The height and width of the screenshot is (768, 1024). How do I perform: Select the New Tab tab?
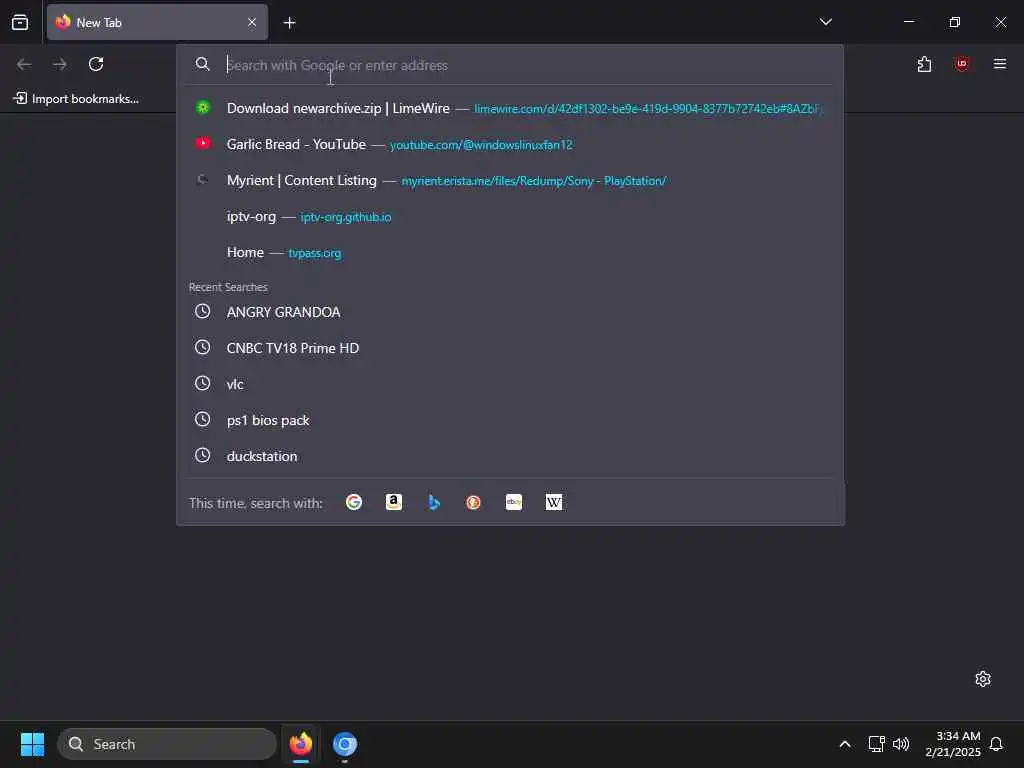pos(157,23)
